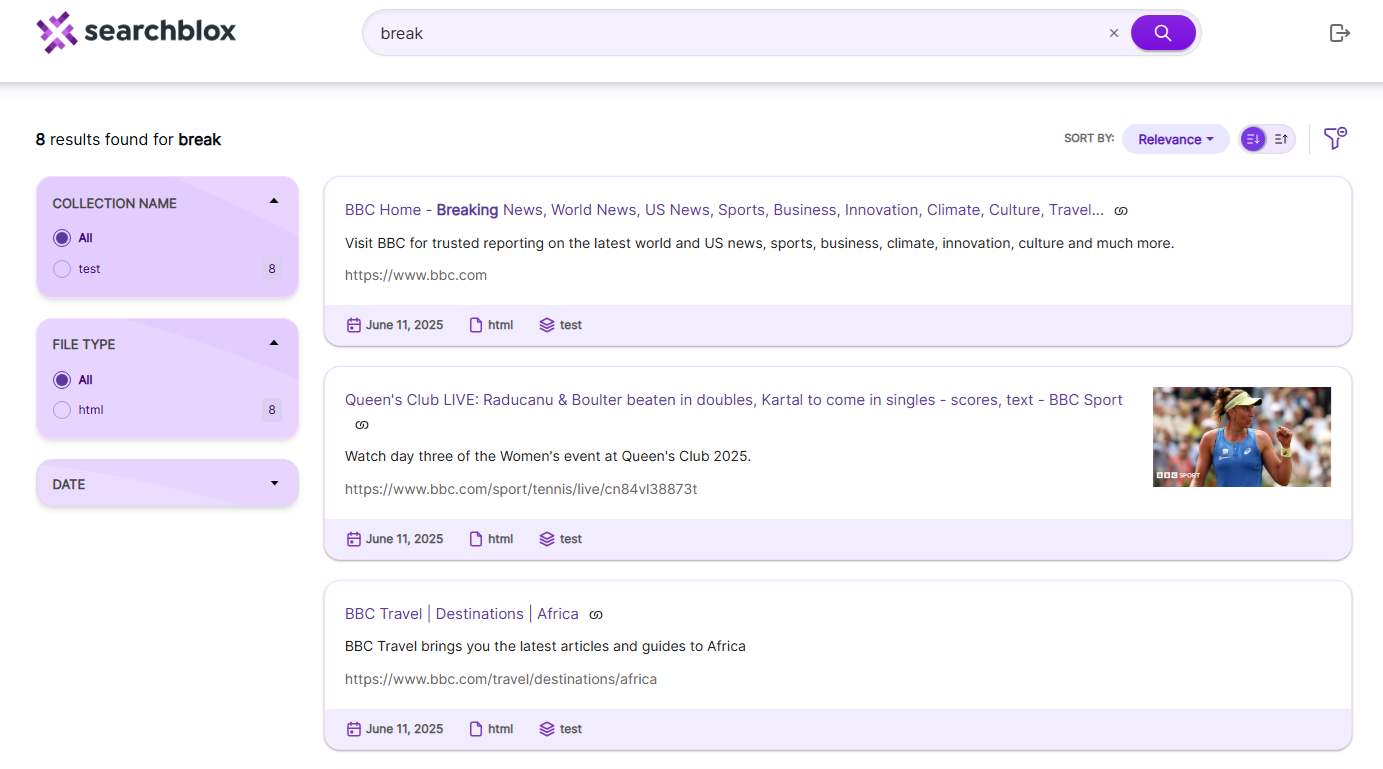This screenshot has width=1383, height=769.
Task: Click layers icon in Queen's Club result footer
Action: pos(547,539)
